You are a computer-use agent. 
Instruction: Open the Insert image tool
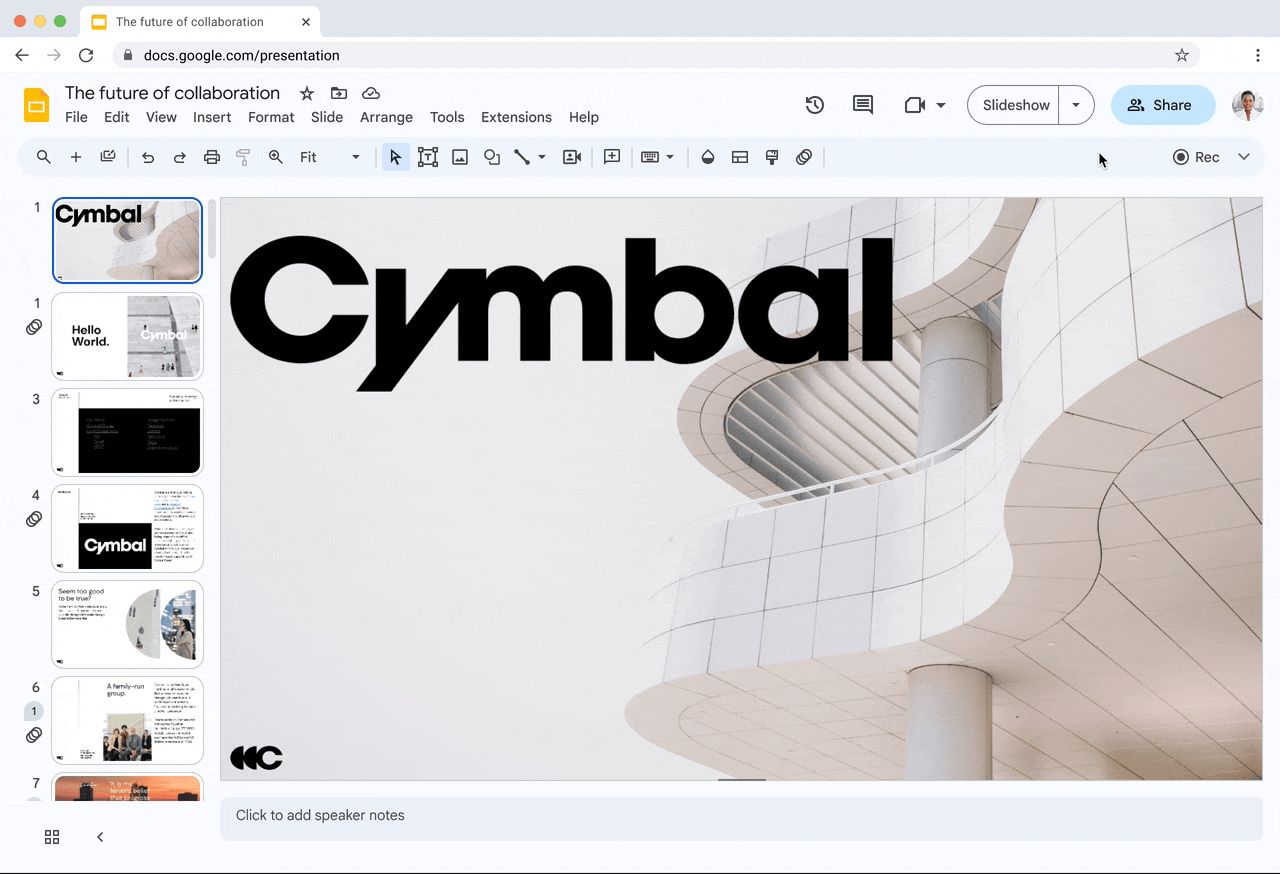point(459,157)
